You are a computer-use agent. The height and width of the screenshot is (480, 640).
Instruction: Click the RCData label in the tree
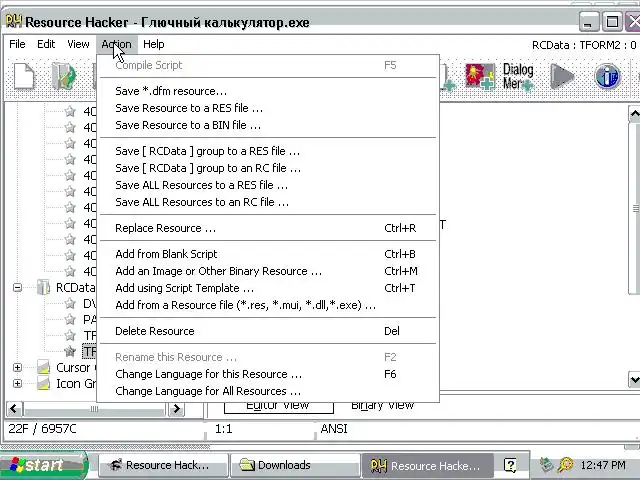75,287
